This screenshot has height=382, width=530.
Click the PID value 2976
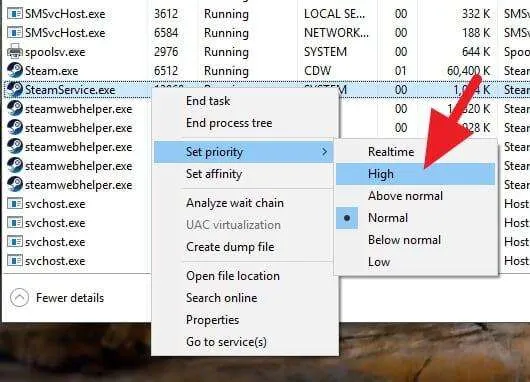point(166,52)
